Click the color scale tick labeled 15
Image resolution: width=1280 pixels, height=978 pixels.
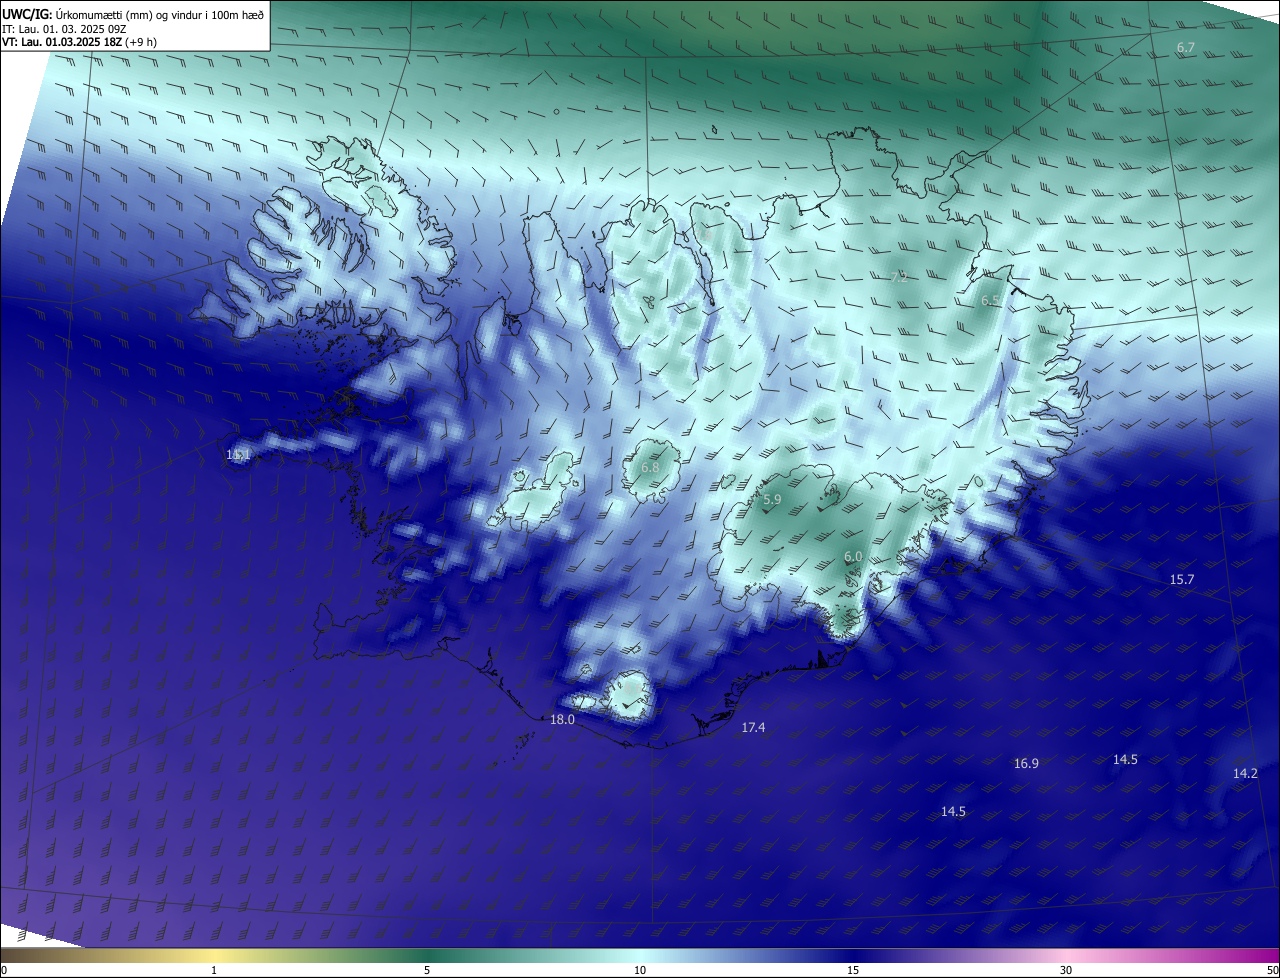(x=853, y=971)
